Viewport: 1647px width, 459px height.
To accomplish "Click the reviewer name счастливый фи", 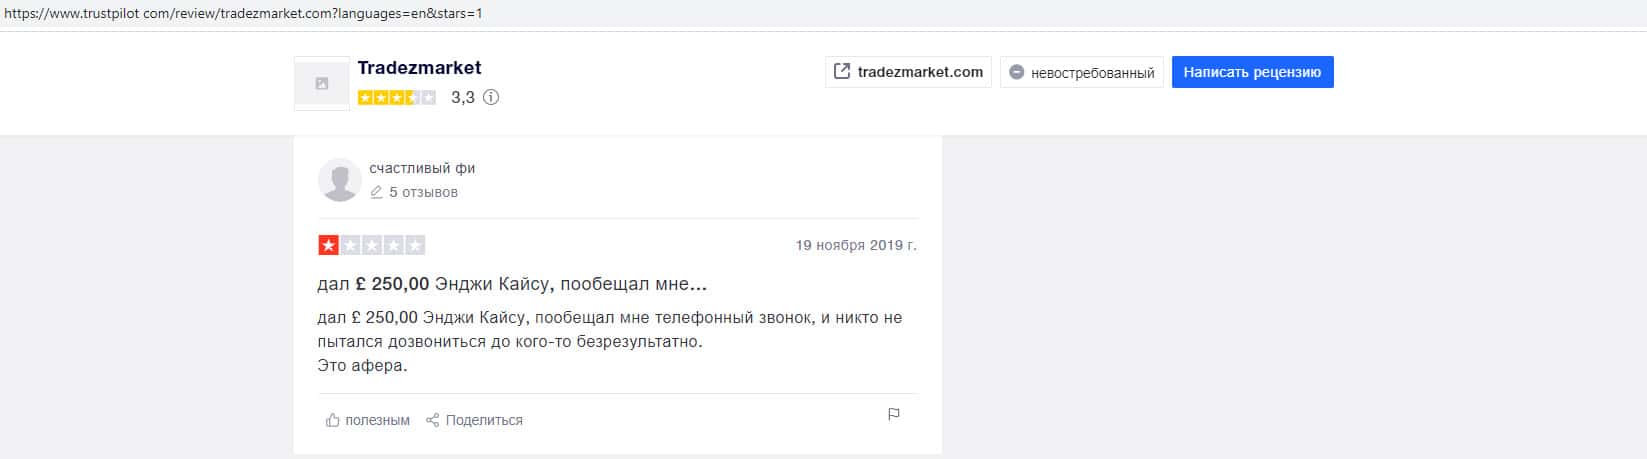I will (422, 168).
